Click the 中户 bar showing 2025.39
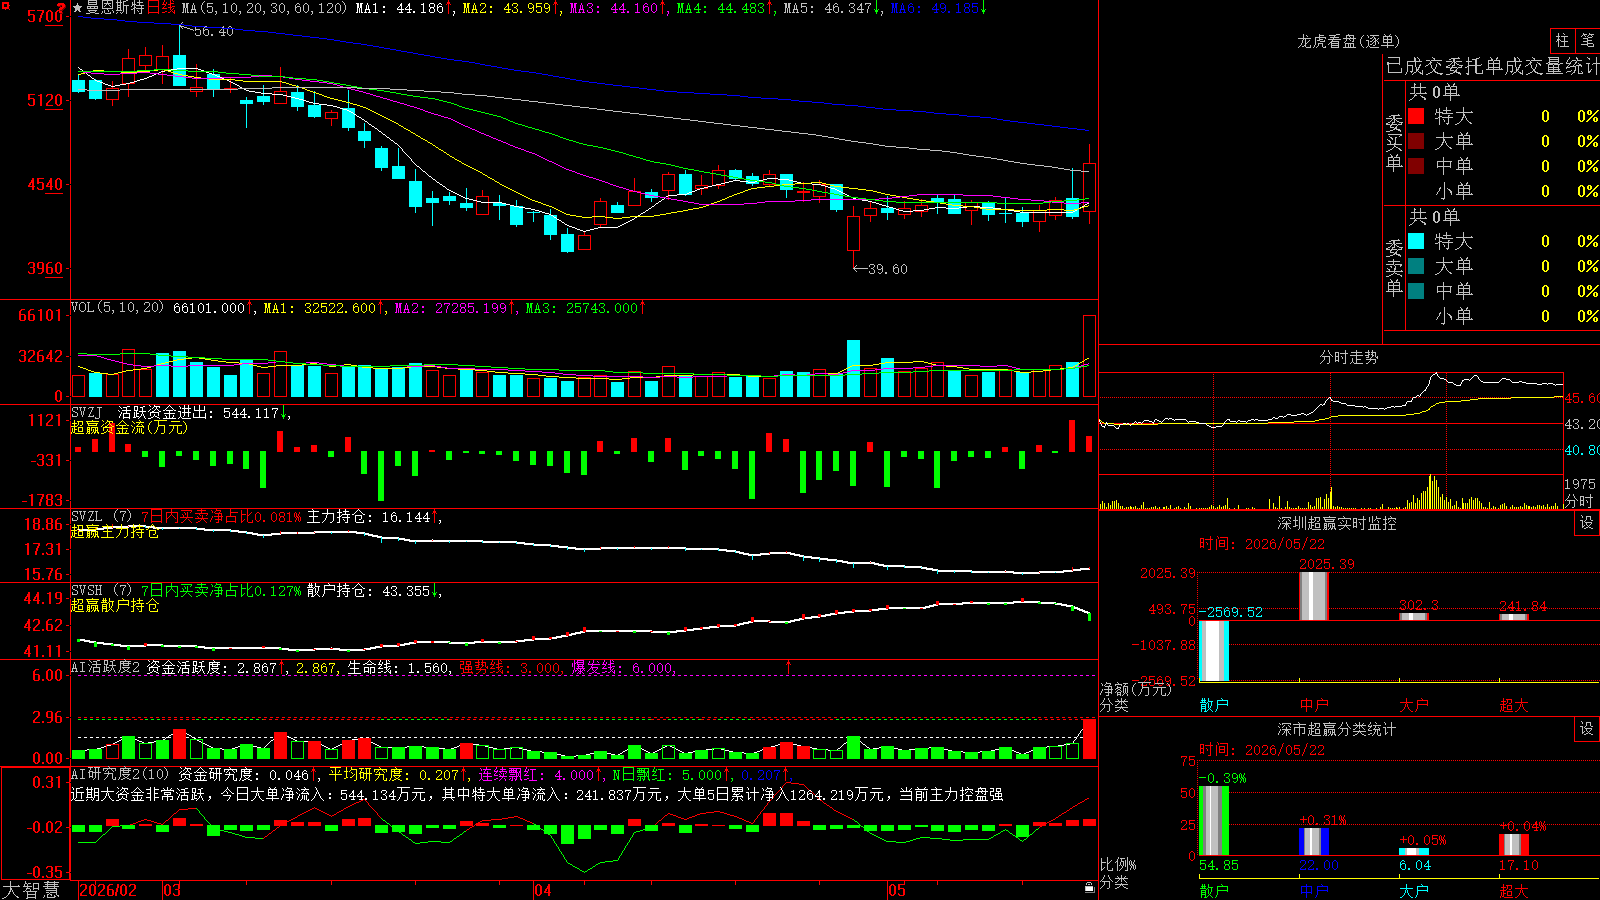 tap(1314, 596)
